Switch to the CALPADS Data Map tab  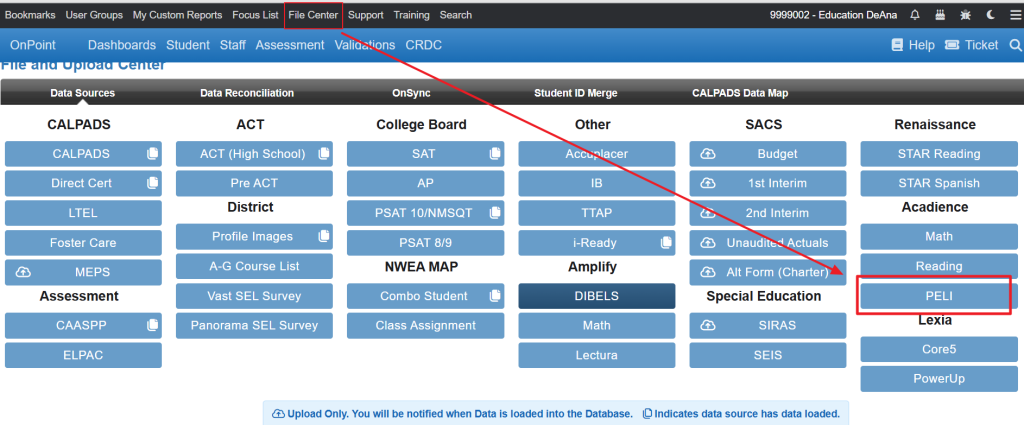pyautogui.click(x=740, y=93)
